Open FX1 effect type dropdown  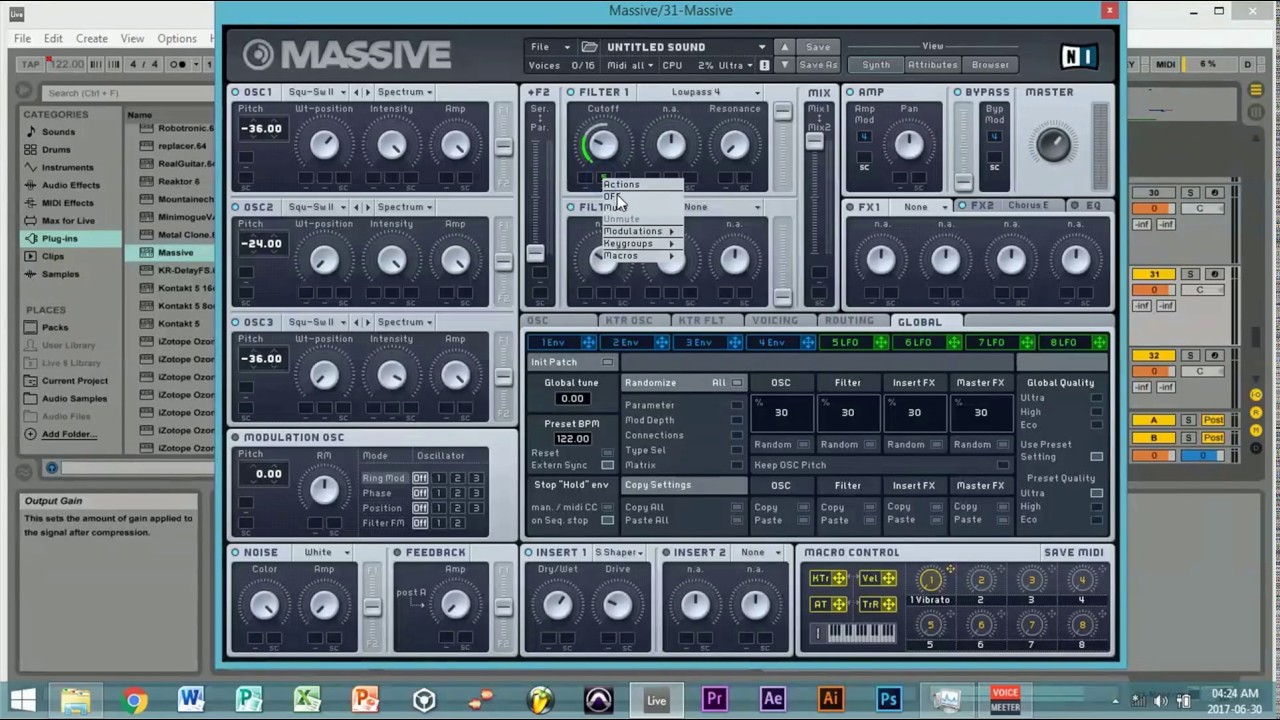[x=926, y=207]
